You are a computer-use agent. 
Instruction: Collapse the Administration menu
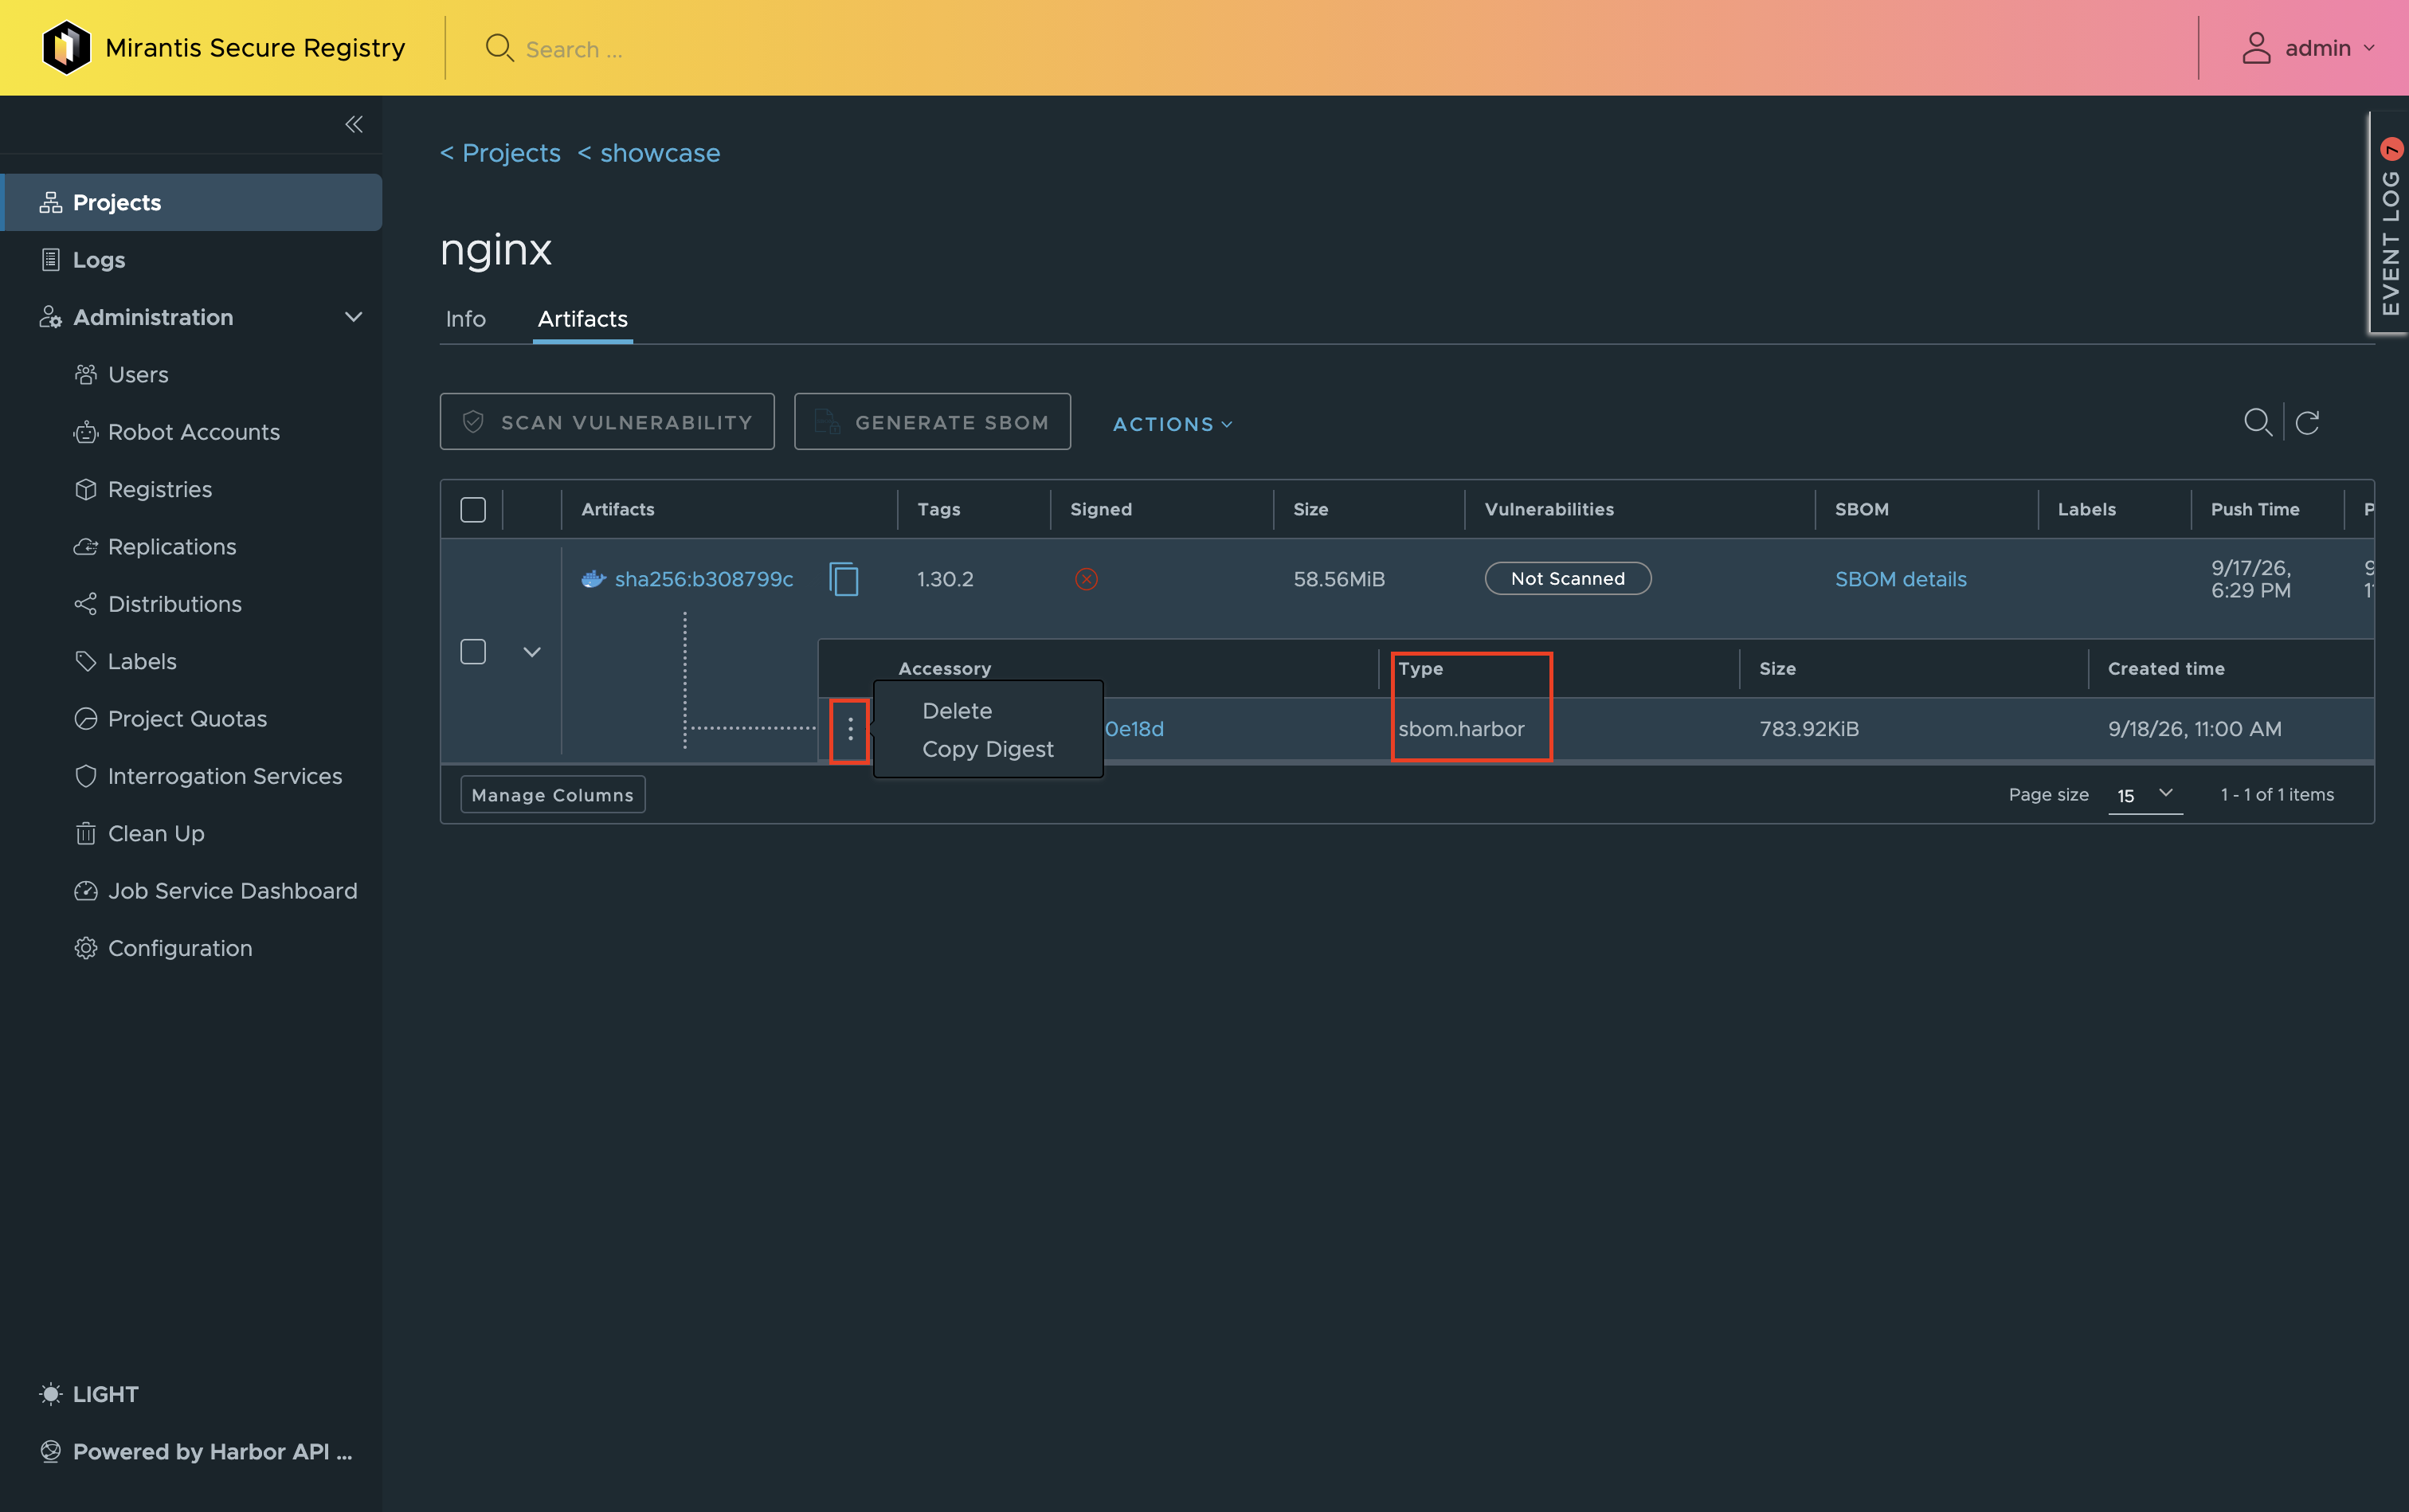pos(353,317)
